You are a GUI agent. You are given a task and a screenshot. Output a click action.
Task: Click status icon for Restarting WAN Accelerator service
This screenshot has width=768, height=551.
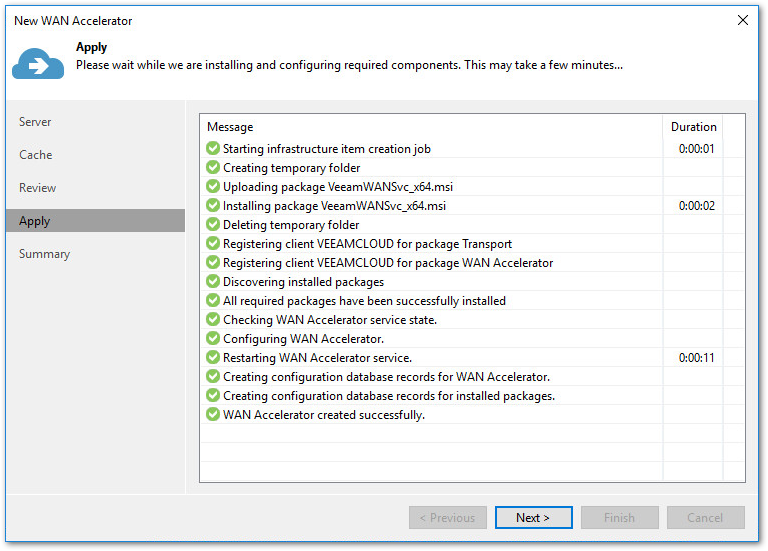[213, 358]
